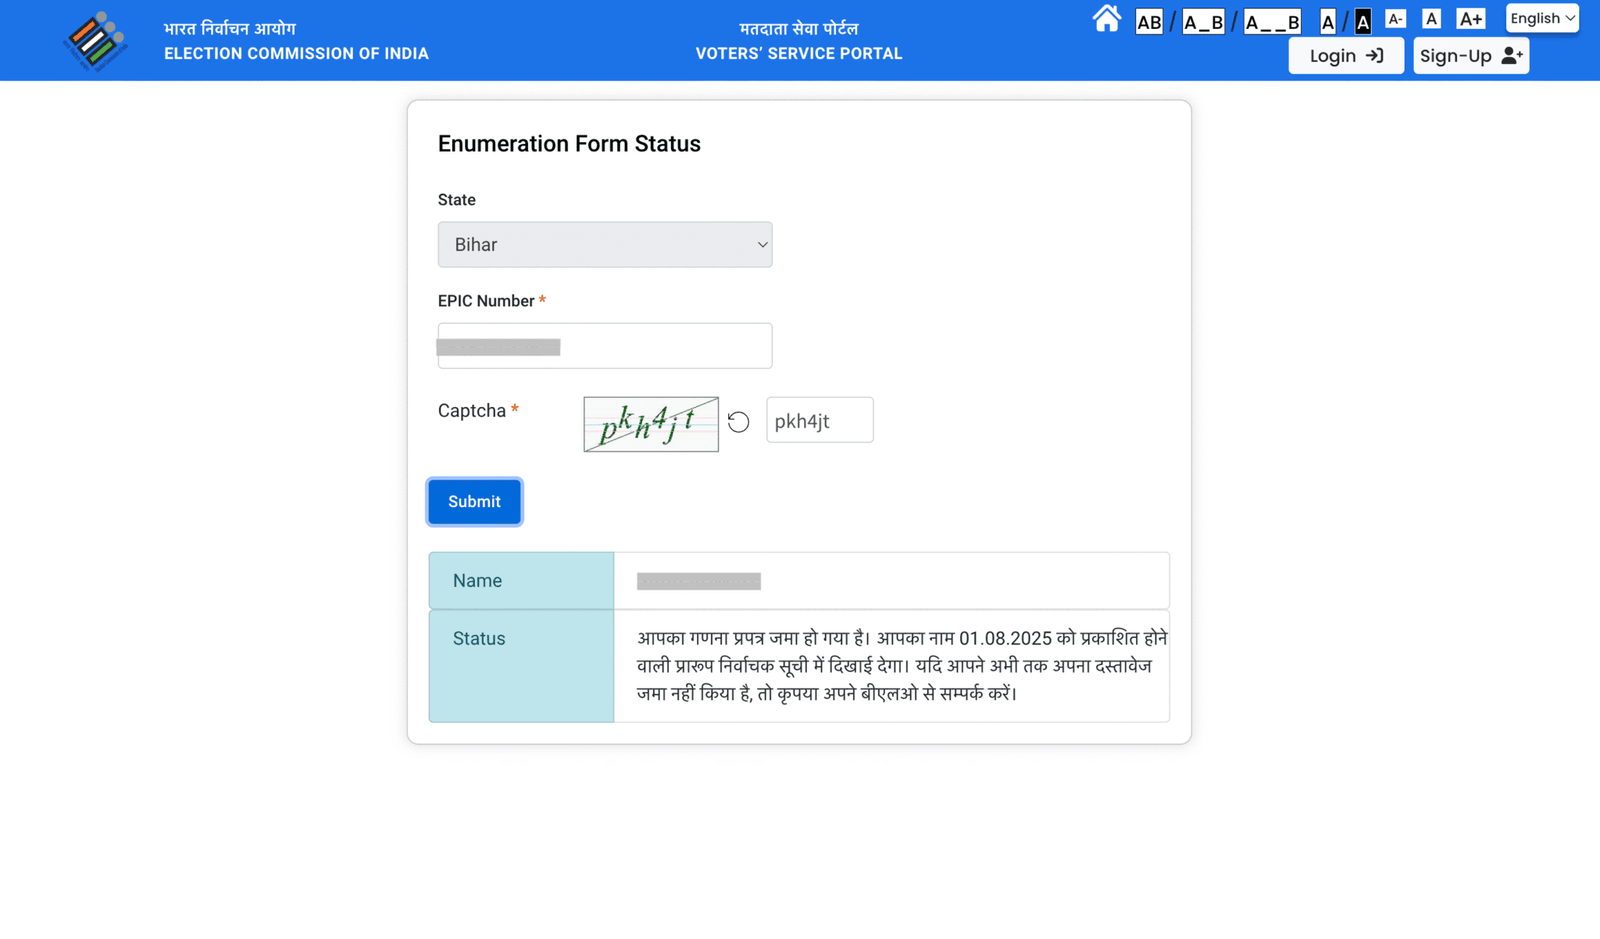Image resolution: width=1600 pixels, height=939 pixels.
Task: Select the AB normal letter spacing icon
Action: pyautogui.click(x=1149, y=21)
